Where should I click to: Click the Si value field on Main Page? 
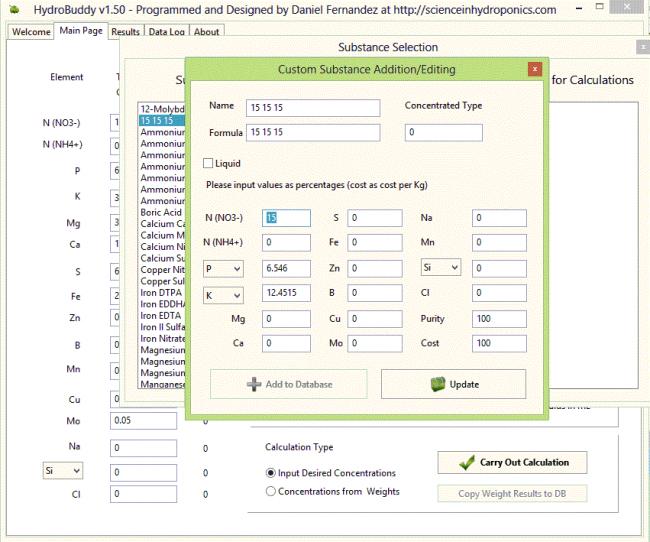click(143, 473)
